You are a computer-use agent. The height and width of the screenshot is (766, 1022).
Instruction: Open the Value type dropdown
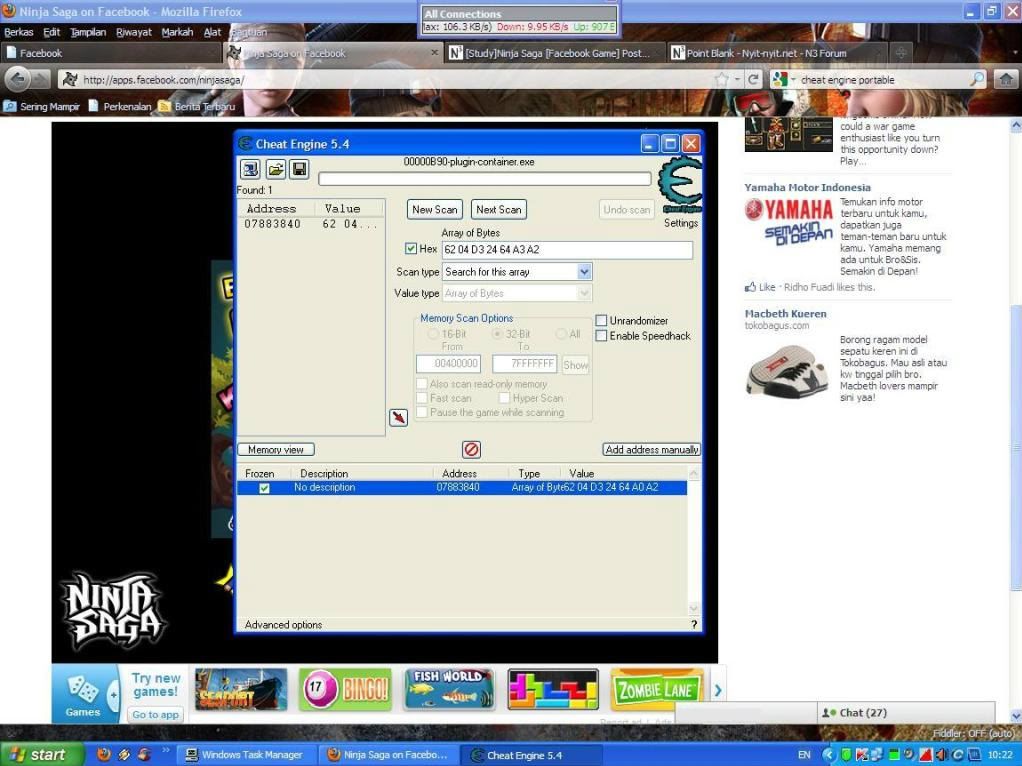point(584,293)
